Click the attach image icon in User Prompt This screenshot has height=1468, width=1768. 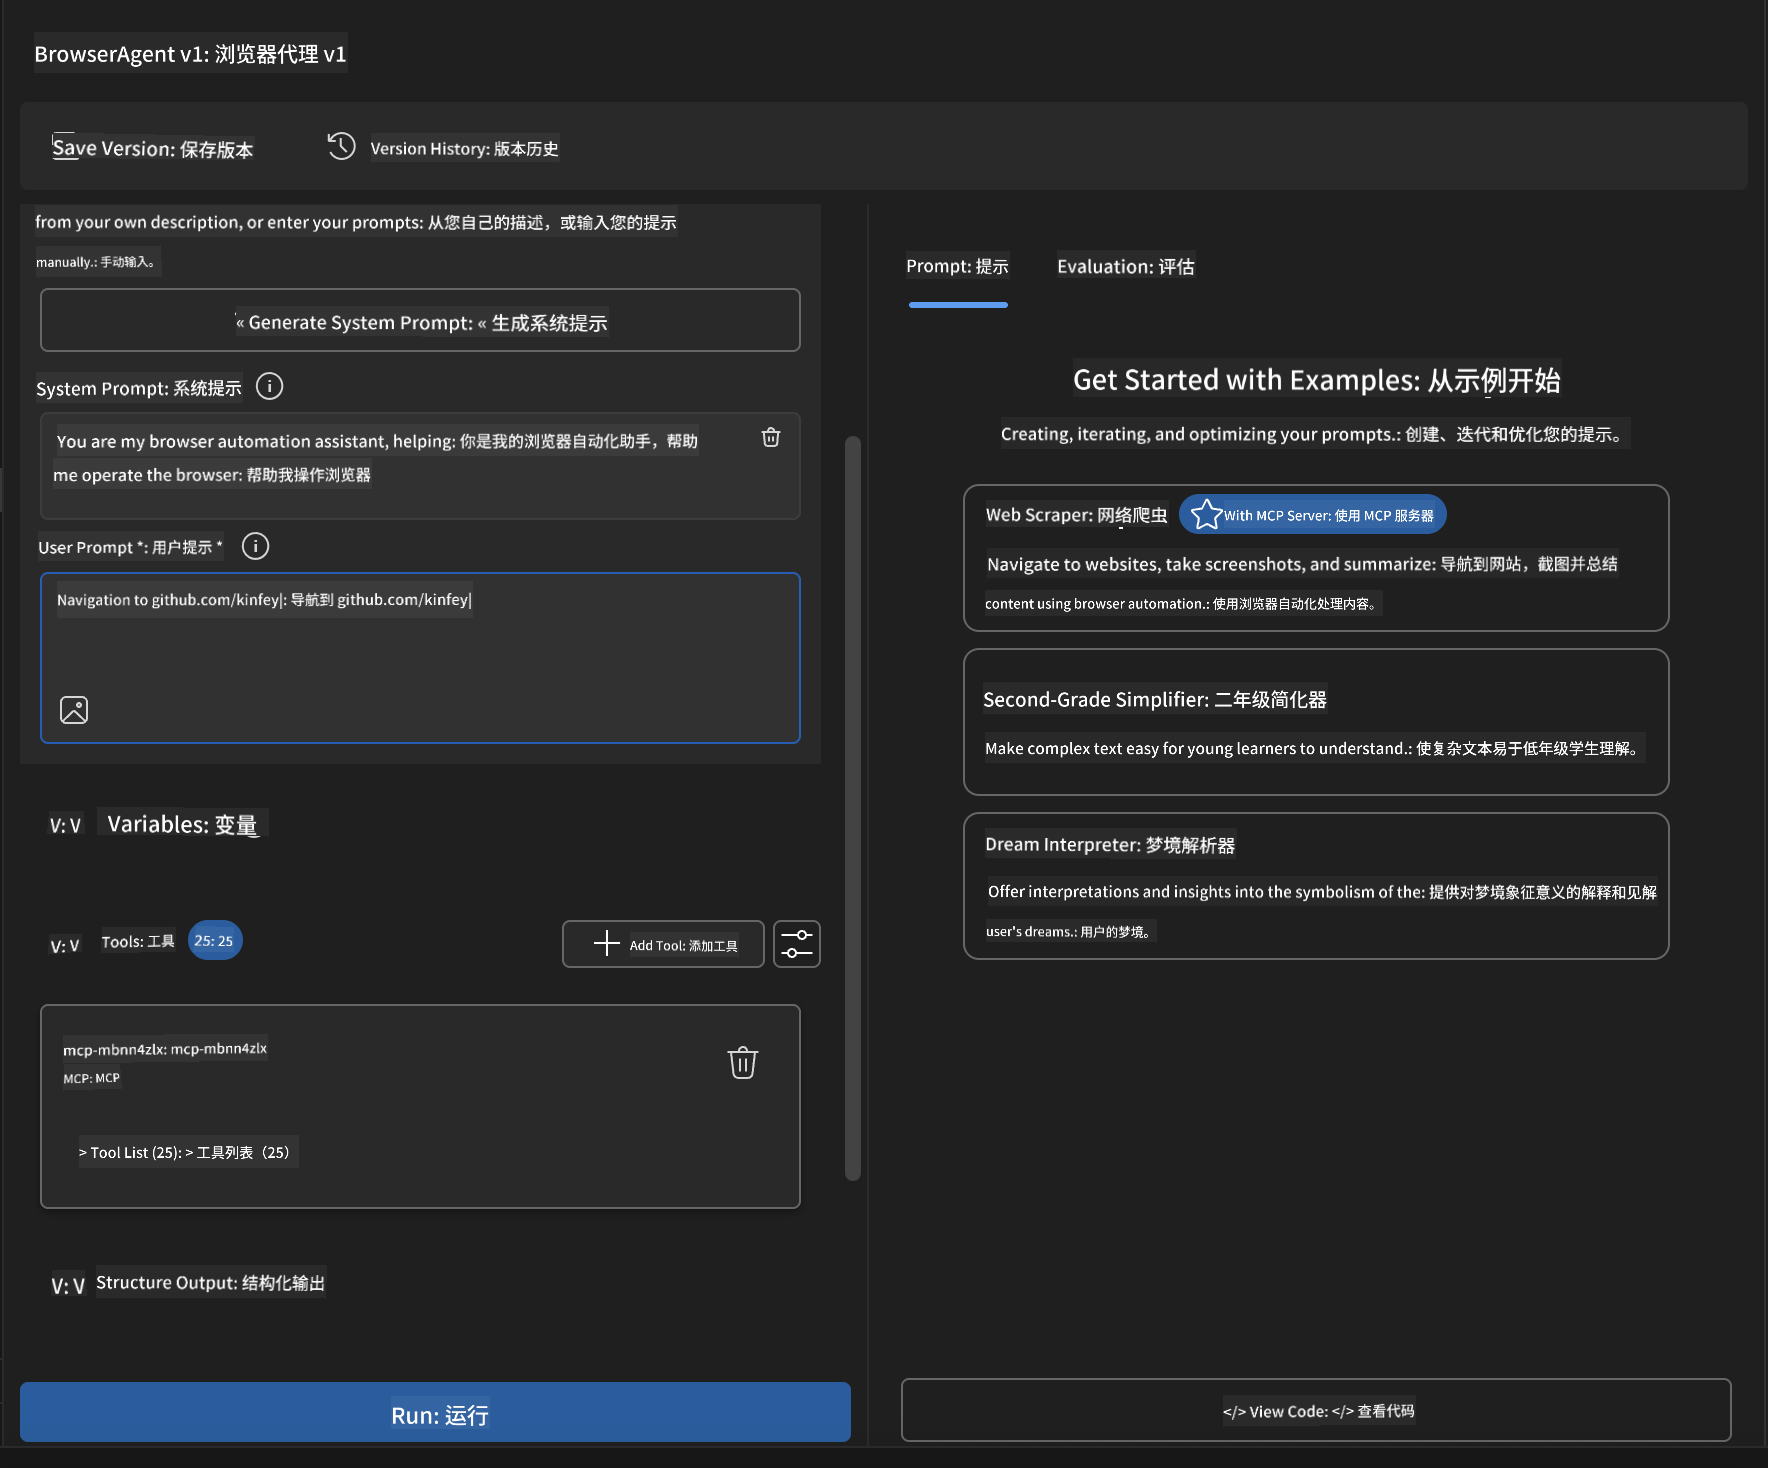pyautogui.click(x=74, y=710)
